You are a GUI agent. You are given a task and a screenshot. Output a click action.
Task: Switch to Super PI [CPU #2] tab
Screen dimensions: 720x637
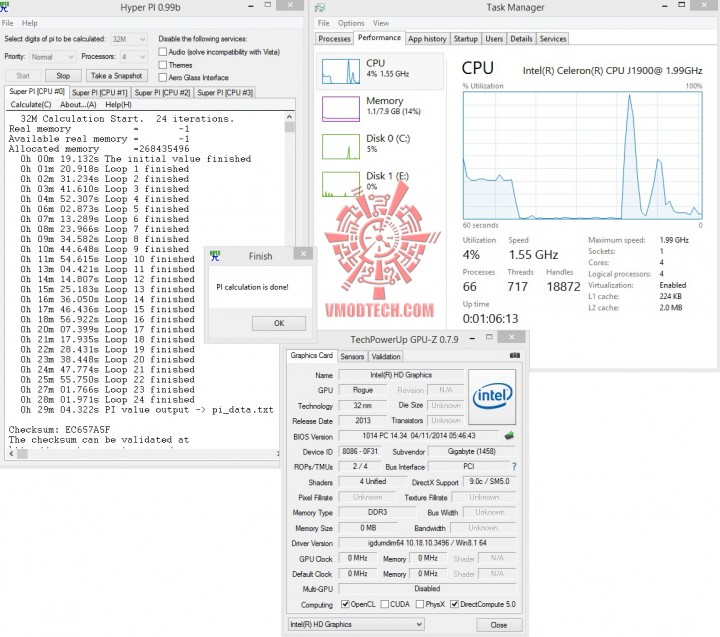[x=162, y=92]
